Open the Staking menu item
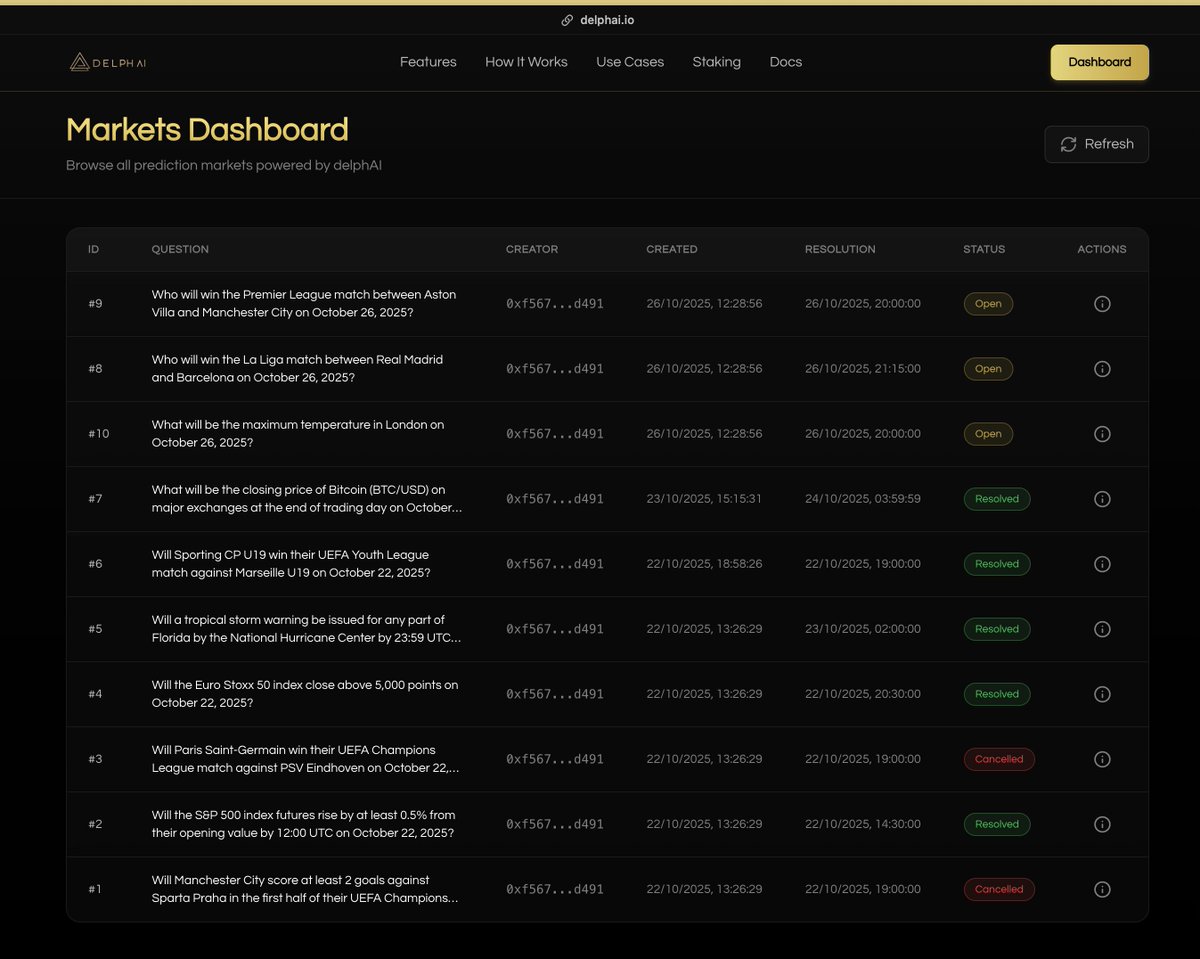1200x959 pixels. (x=717, y=62)
